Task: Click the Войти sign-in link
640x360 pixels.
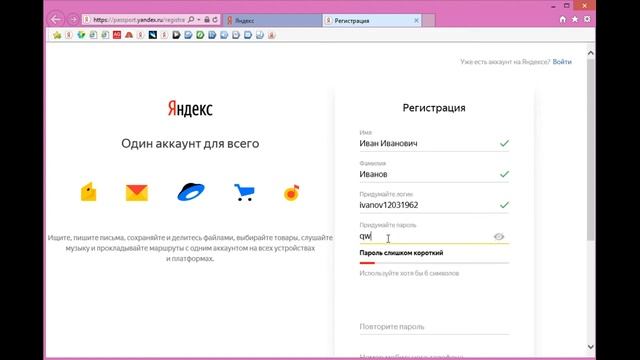Action: 562,62
